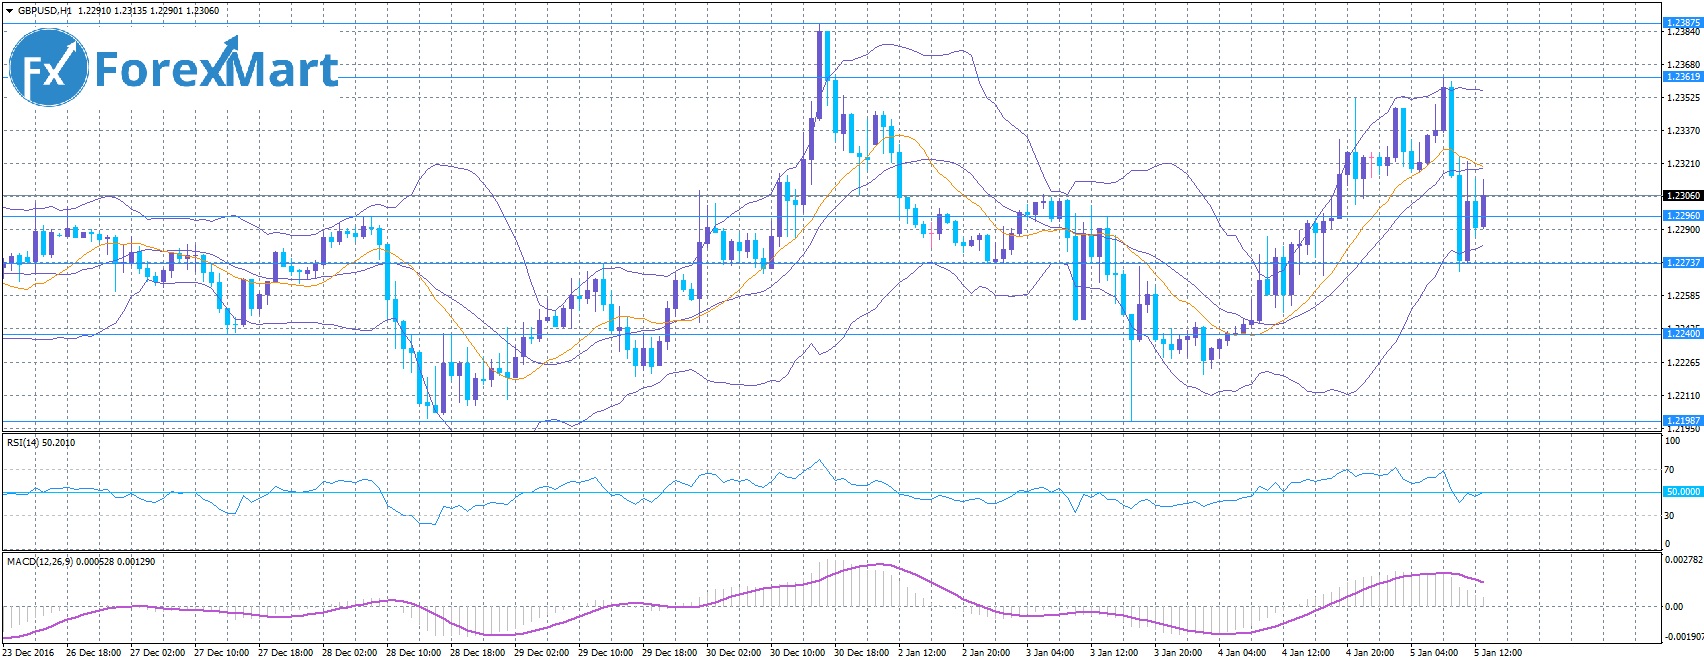
Task: Click the GBPUSD,H1 chart title text
Action: coord(45,11)
